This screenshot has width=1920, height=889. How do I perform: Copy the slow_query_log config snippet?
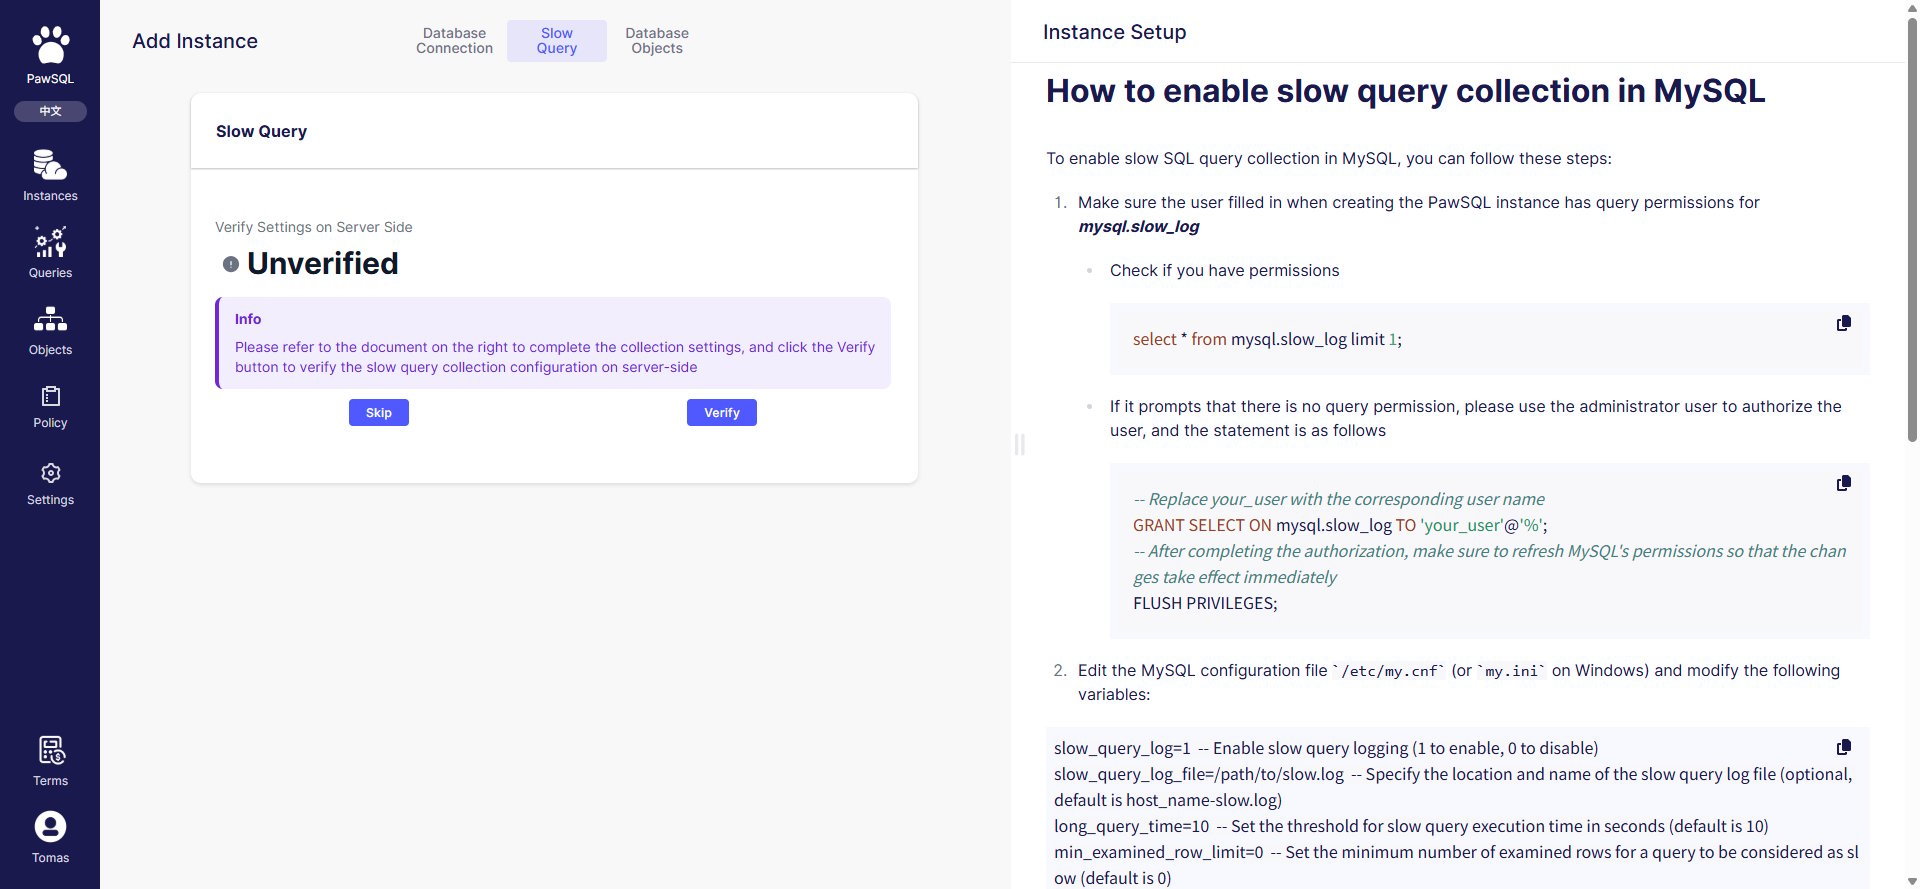pyautogui.click(x=1844, y=747)
